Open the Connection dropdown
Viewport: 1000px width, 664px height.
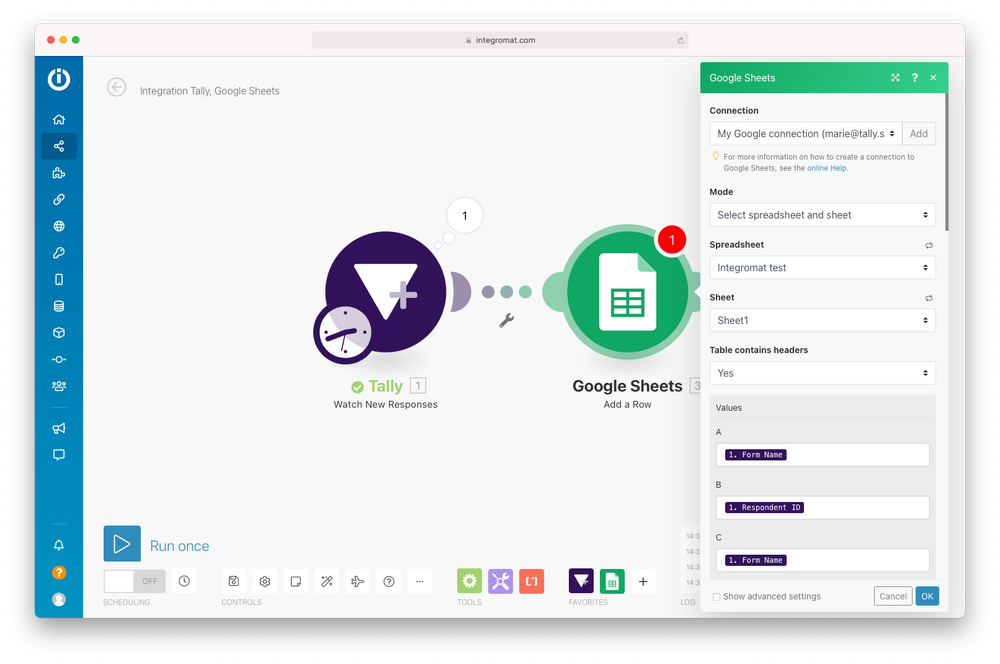[806, 134]
